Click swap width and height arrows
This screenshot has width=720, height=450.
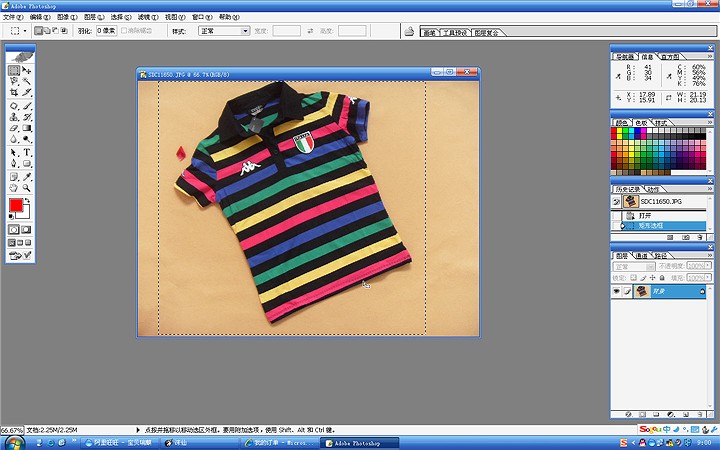tap(310, 31)
